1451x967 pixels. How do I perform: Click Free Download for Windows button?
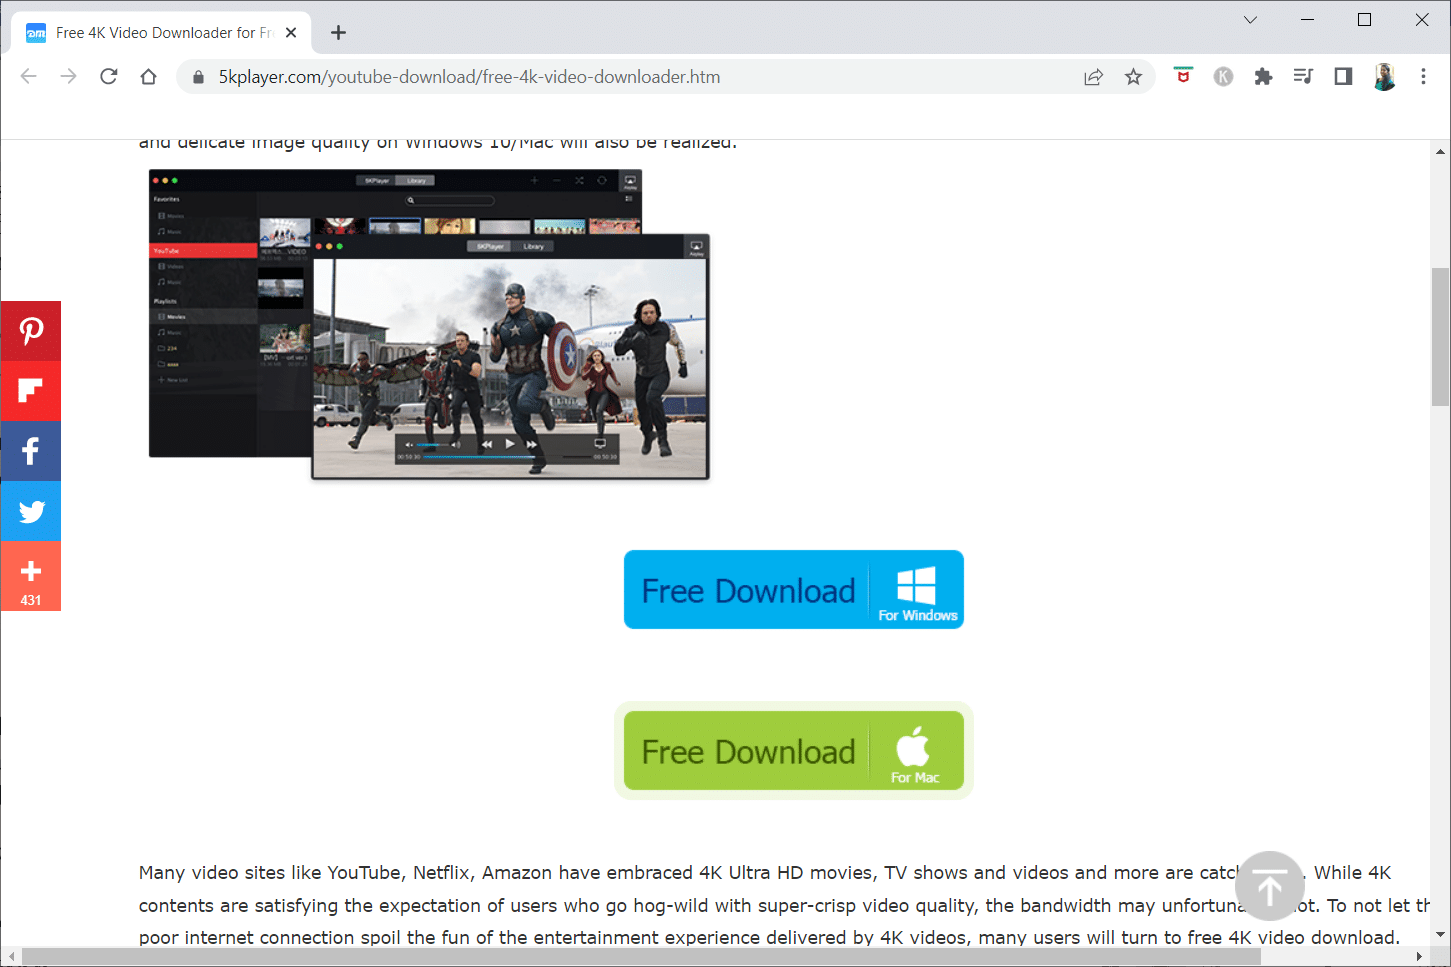pos(794,590)
